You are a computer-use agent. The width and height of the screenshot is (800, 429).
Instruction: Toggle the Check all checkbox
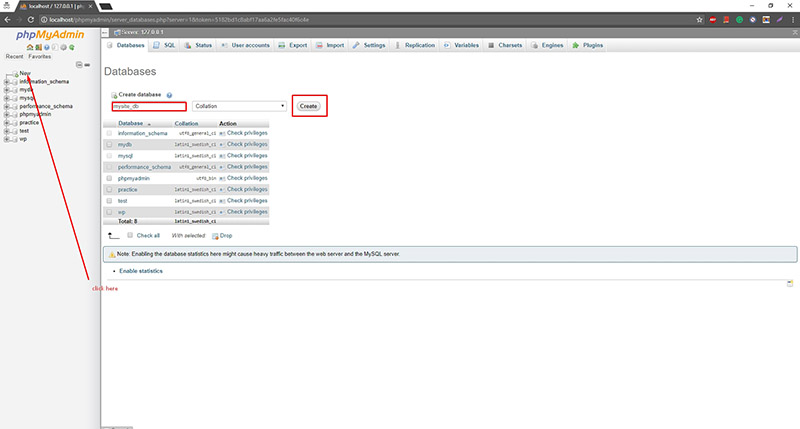pos(130,235)
